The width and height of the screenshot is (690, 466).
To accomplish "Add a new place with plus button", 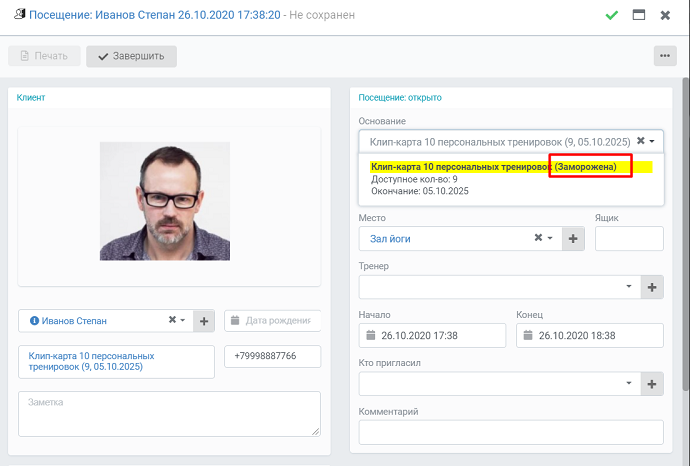I will coord(573,239).
